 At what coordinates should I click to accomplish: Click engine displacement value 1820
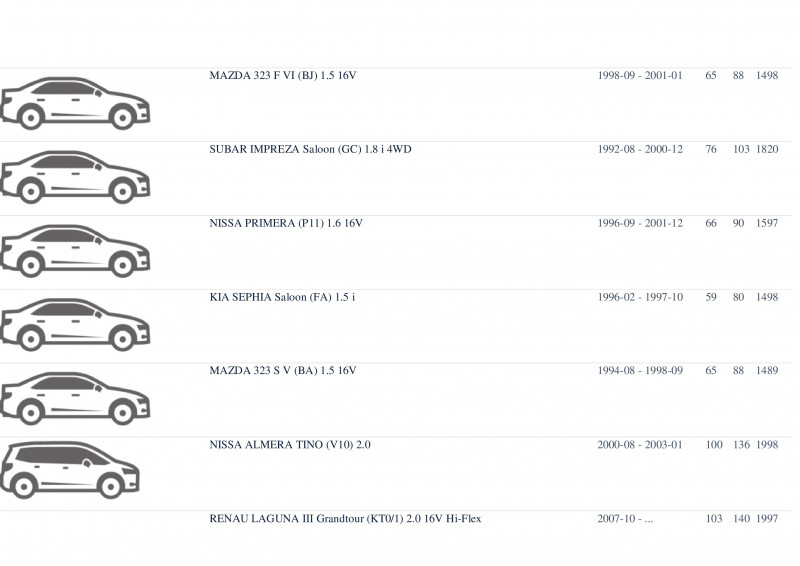coord(767,150)
